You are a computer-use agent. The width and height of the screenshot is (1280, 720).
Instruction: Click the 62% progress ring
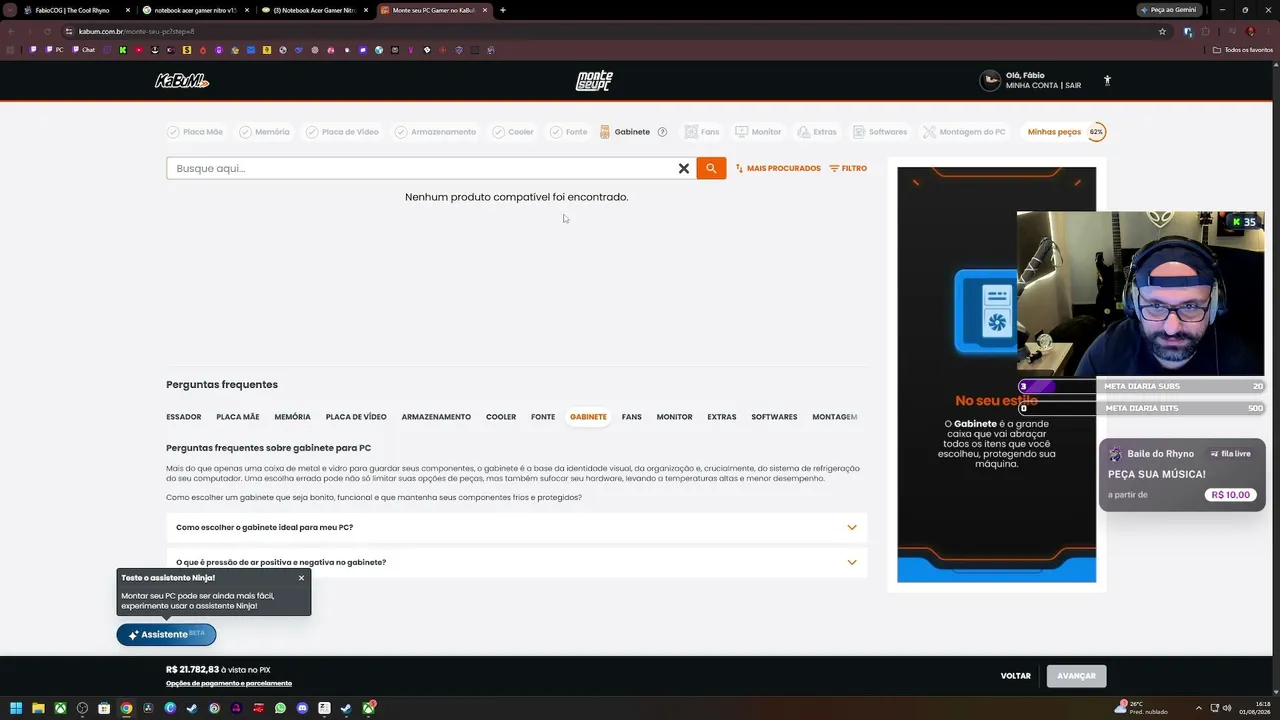click(1096, 132)
